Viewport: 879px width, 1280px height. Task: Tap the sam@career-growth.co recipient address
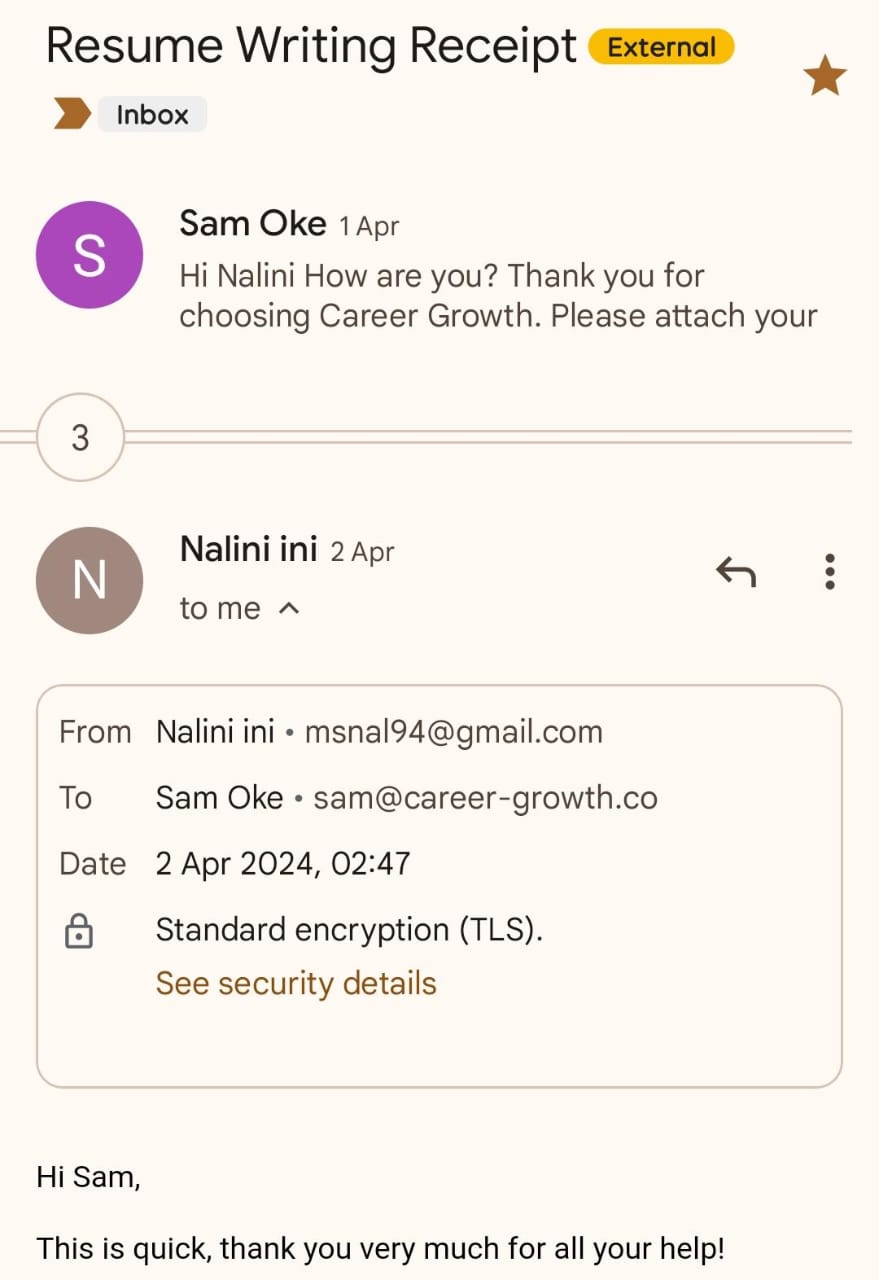485,798
